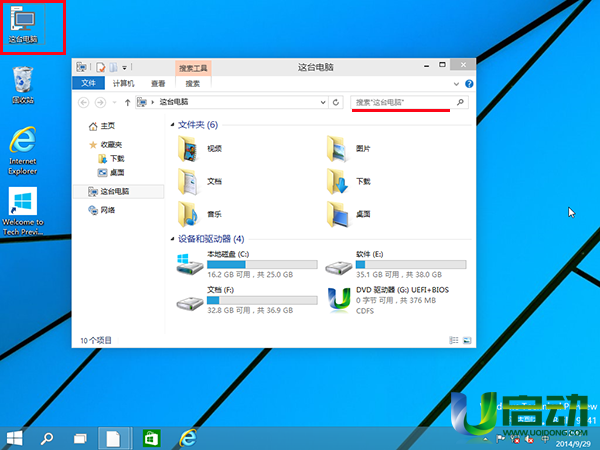The height and width of the screenshot is (450, 600).
Task: Select 本地磁盘 (C:) drive
Action: click(247, 264)
